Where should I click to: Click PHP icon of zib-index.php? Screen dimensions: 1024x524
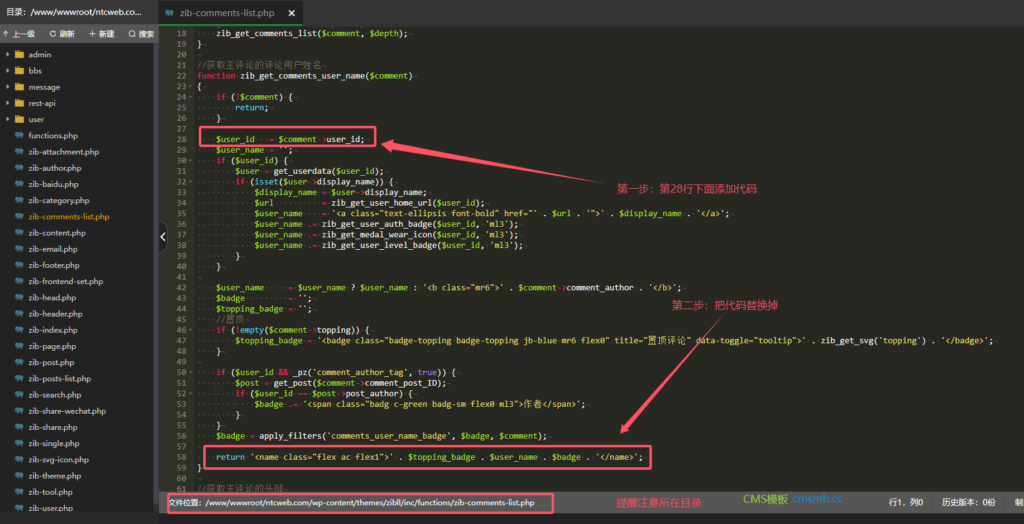tap(19, 330)
